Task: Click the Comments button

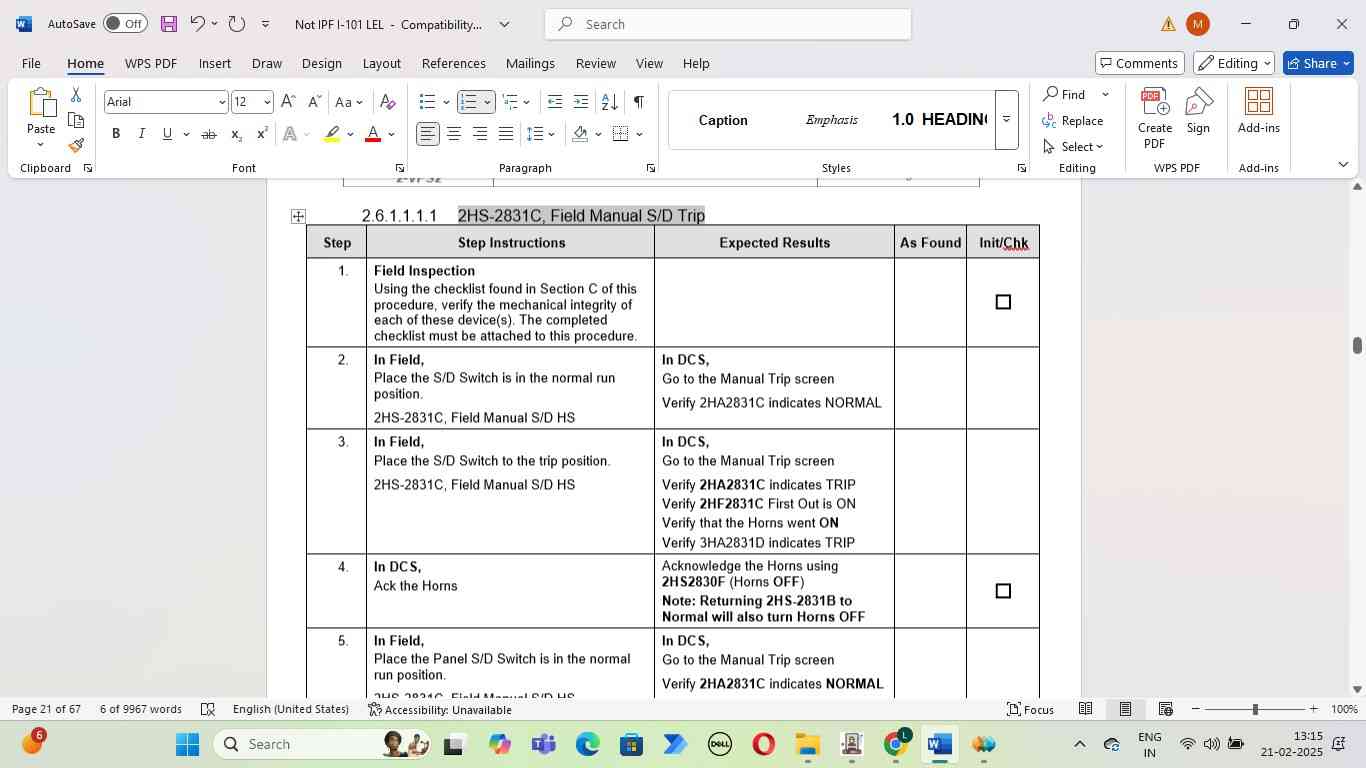Action: (1140, 63)
